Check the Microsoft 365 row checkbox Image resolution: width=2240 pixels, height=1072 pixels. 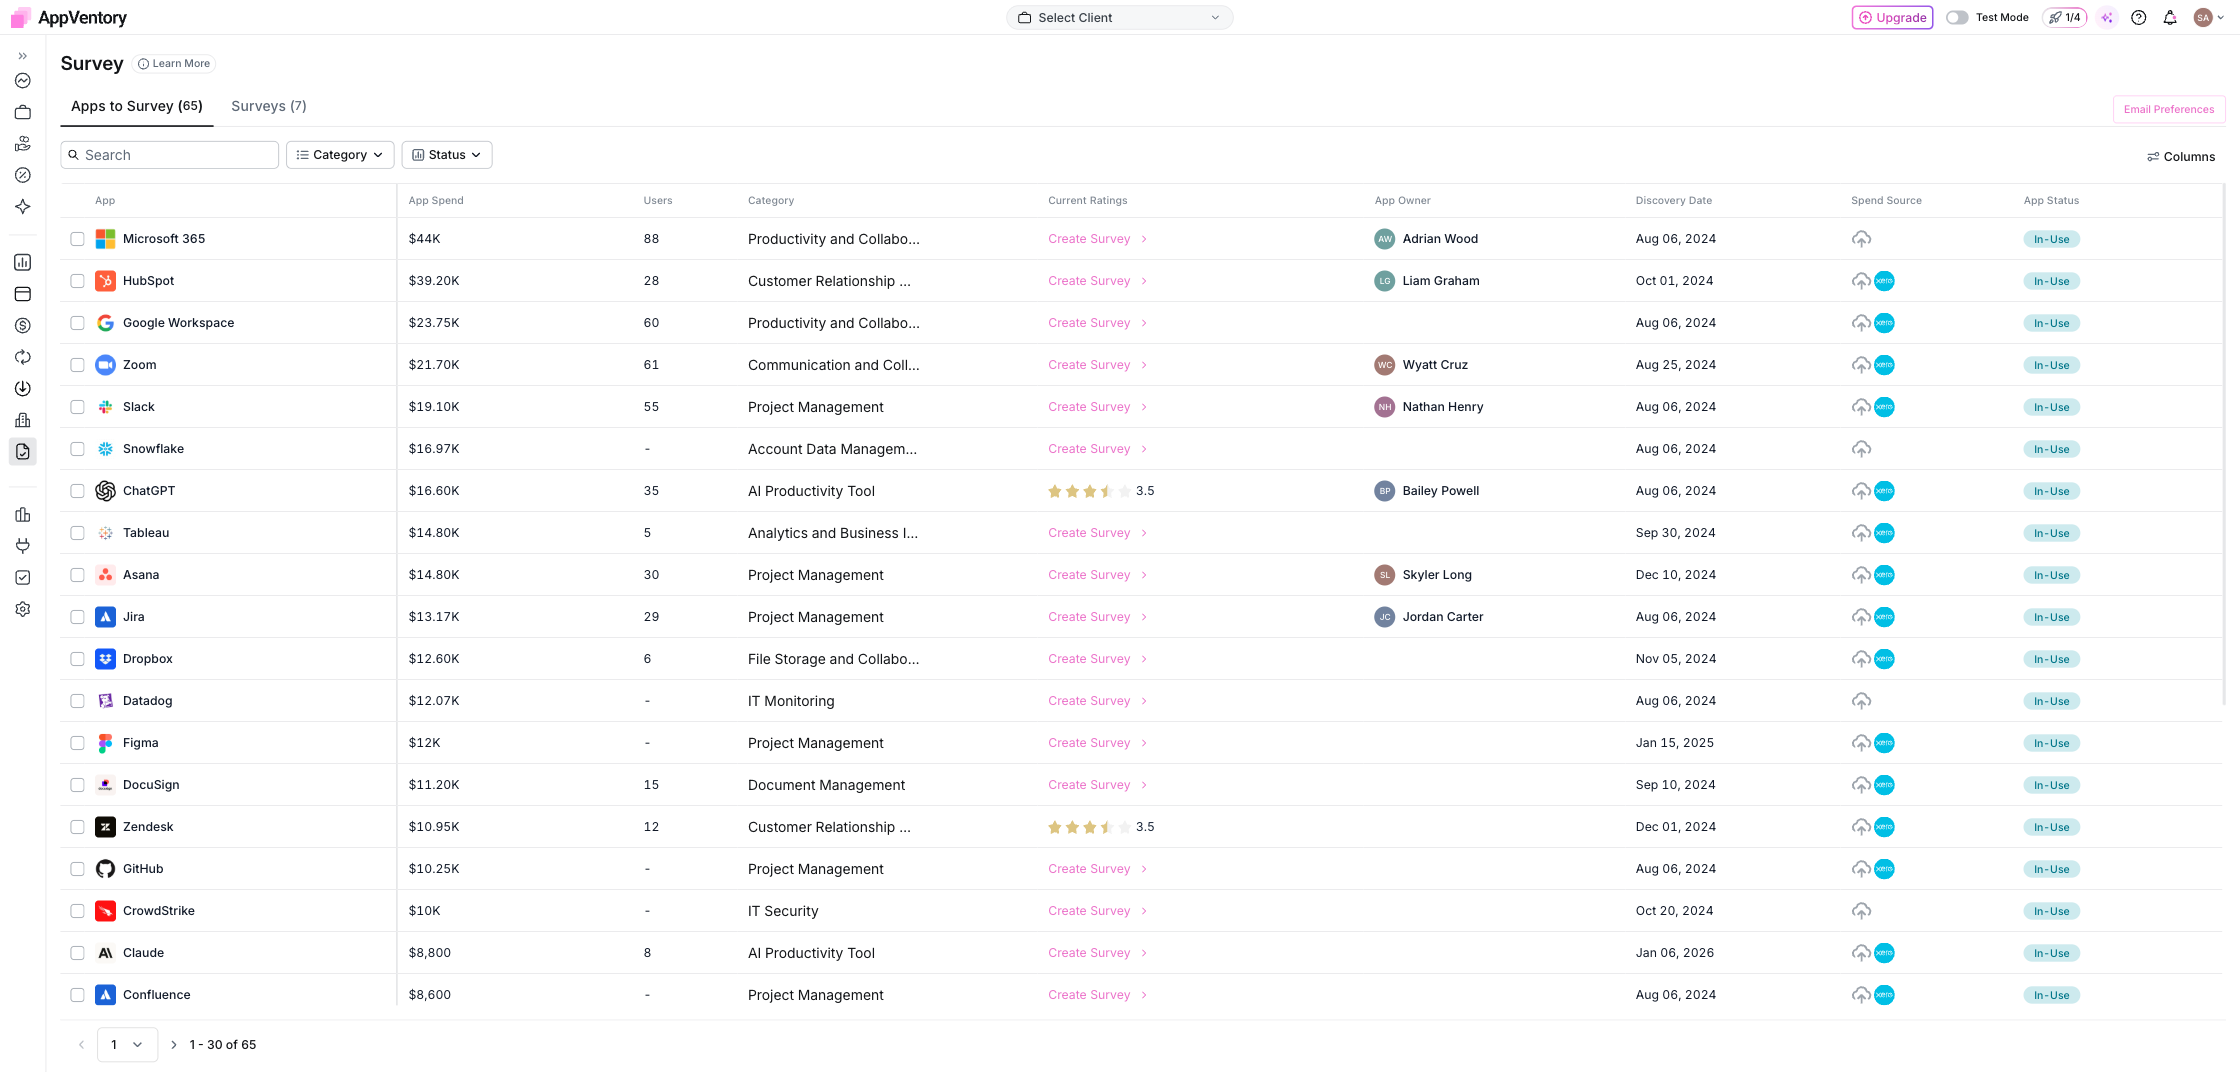coord(77,239)
